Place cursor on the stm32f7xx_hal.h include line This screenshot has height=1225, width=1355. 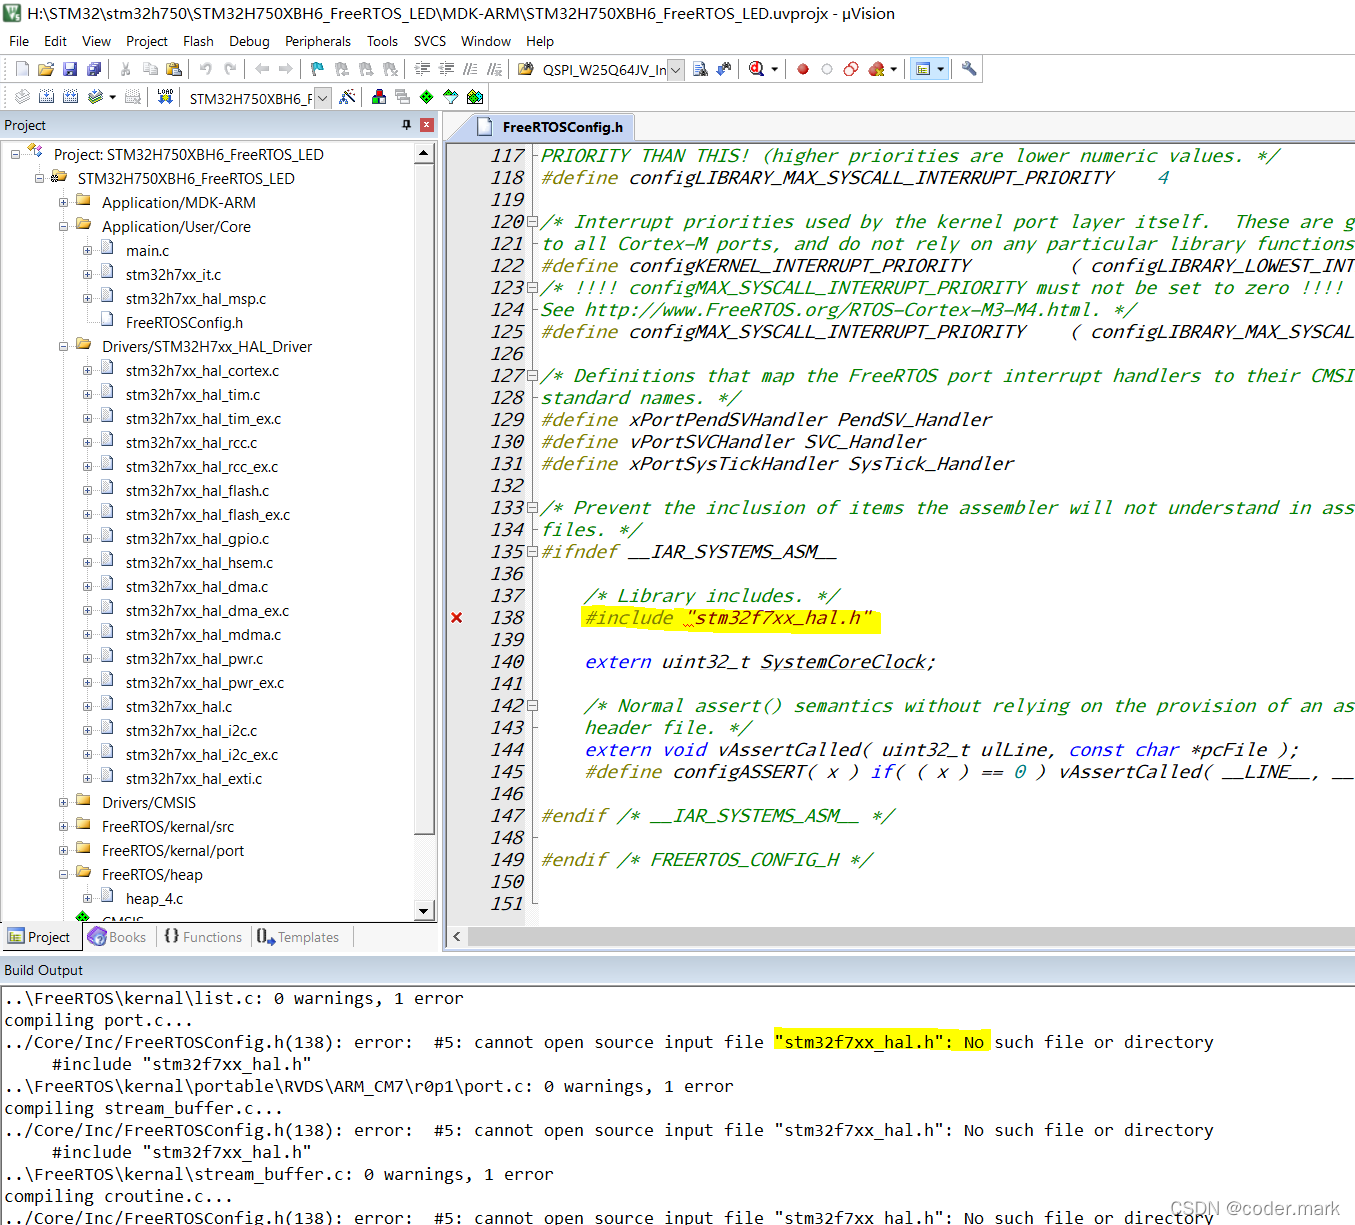click(729, 618)
